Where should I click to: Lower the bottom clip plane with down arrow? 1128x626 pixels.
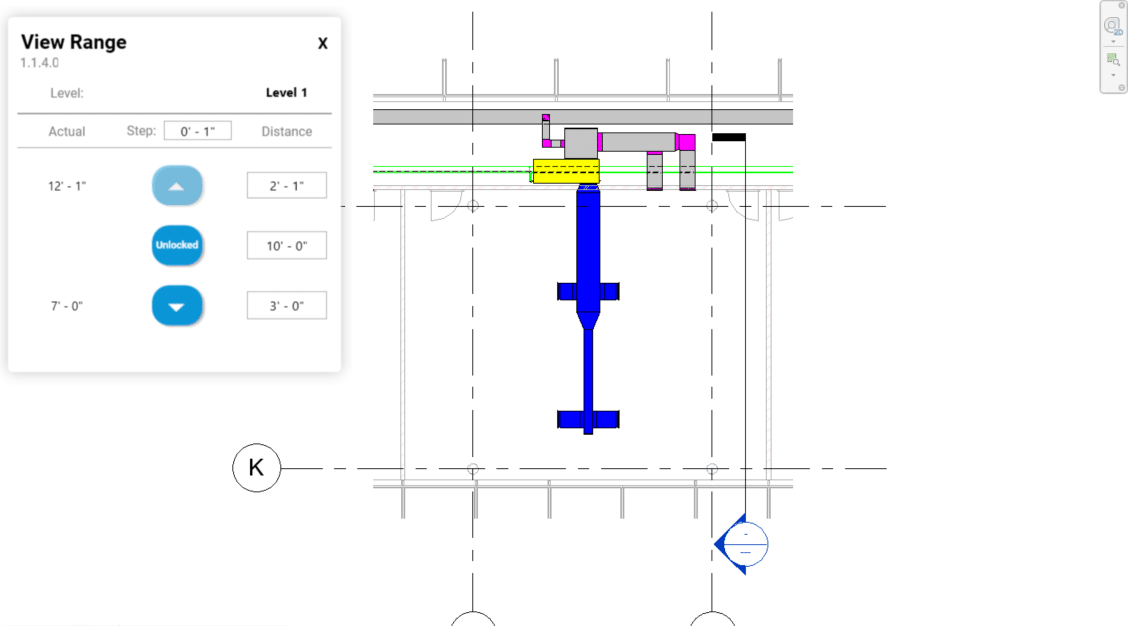point(177,306)
